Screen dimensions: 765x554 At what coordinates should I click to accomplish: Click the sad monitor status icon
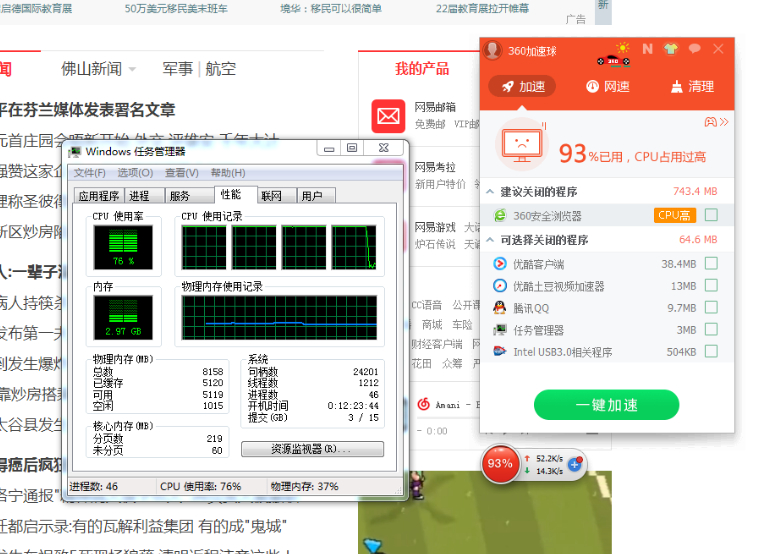(522, 144)
